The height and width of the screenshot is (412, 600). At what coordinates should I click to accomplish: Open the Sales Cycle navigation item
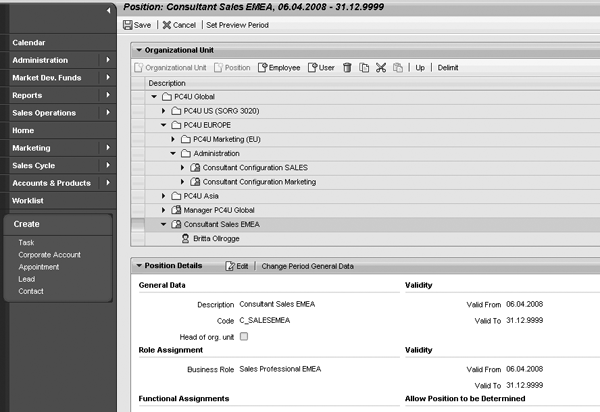[58, 166]
